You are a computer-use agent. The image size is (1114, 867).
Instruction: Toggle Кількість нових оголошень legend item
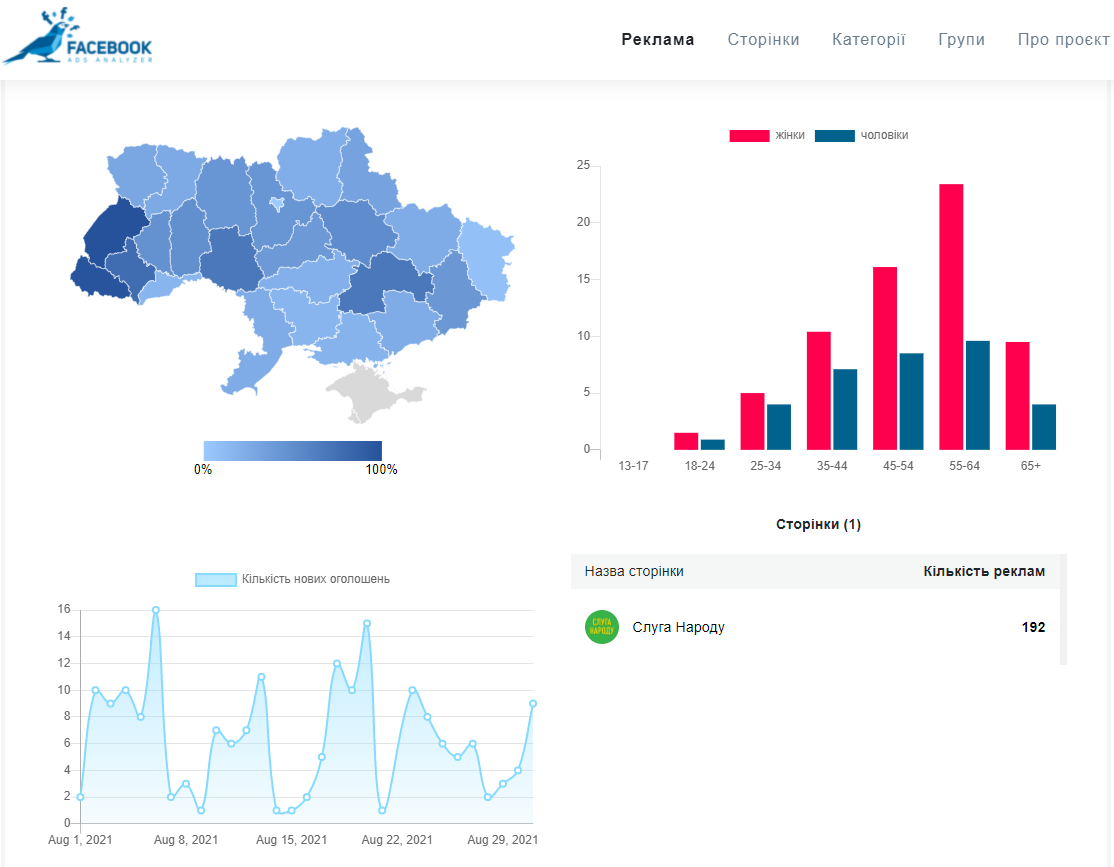(x=292, y=579)
